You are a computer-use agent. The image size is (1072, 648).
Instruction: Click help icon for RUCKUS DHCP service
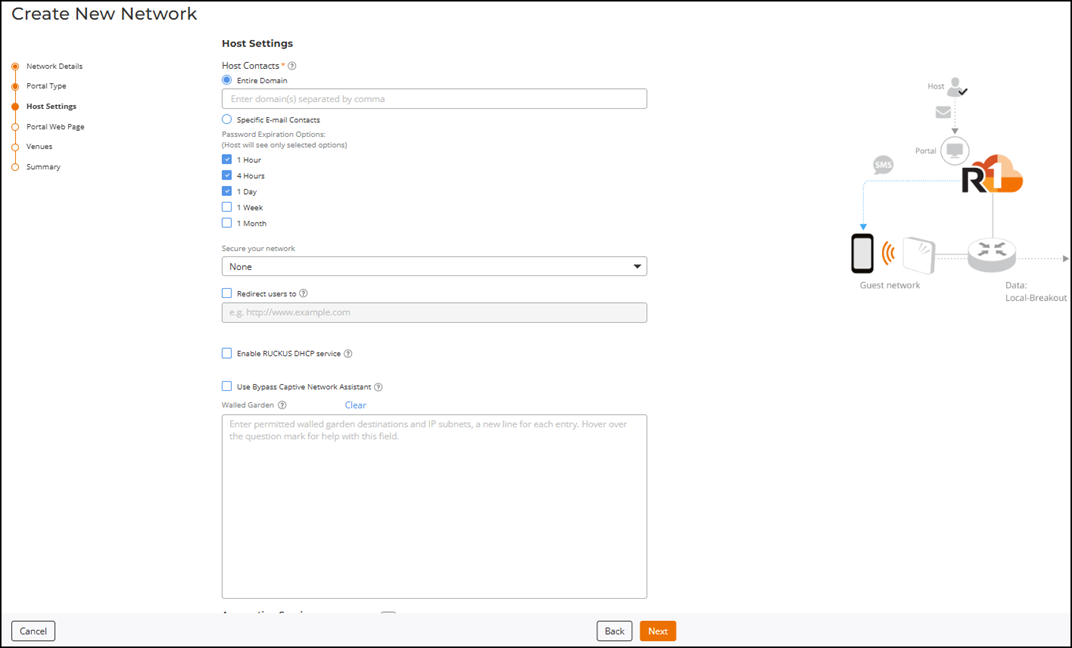pos(348,354)
